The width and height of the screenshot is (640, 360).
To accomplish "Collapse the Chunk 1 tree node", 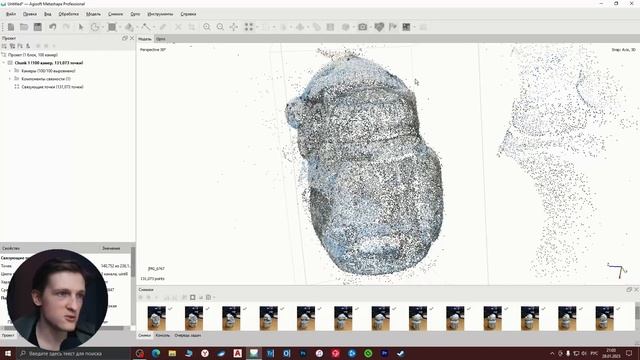I will [x=4, y=63].
